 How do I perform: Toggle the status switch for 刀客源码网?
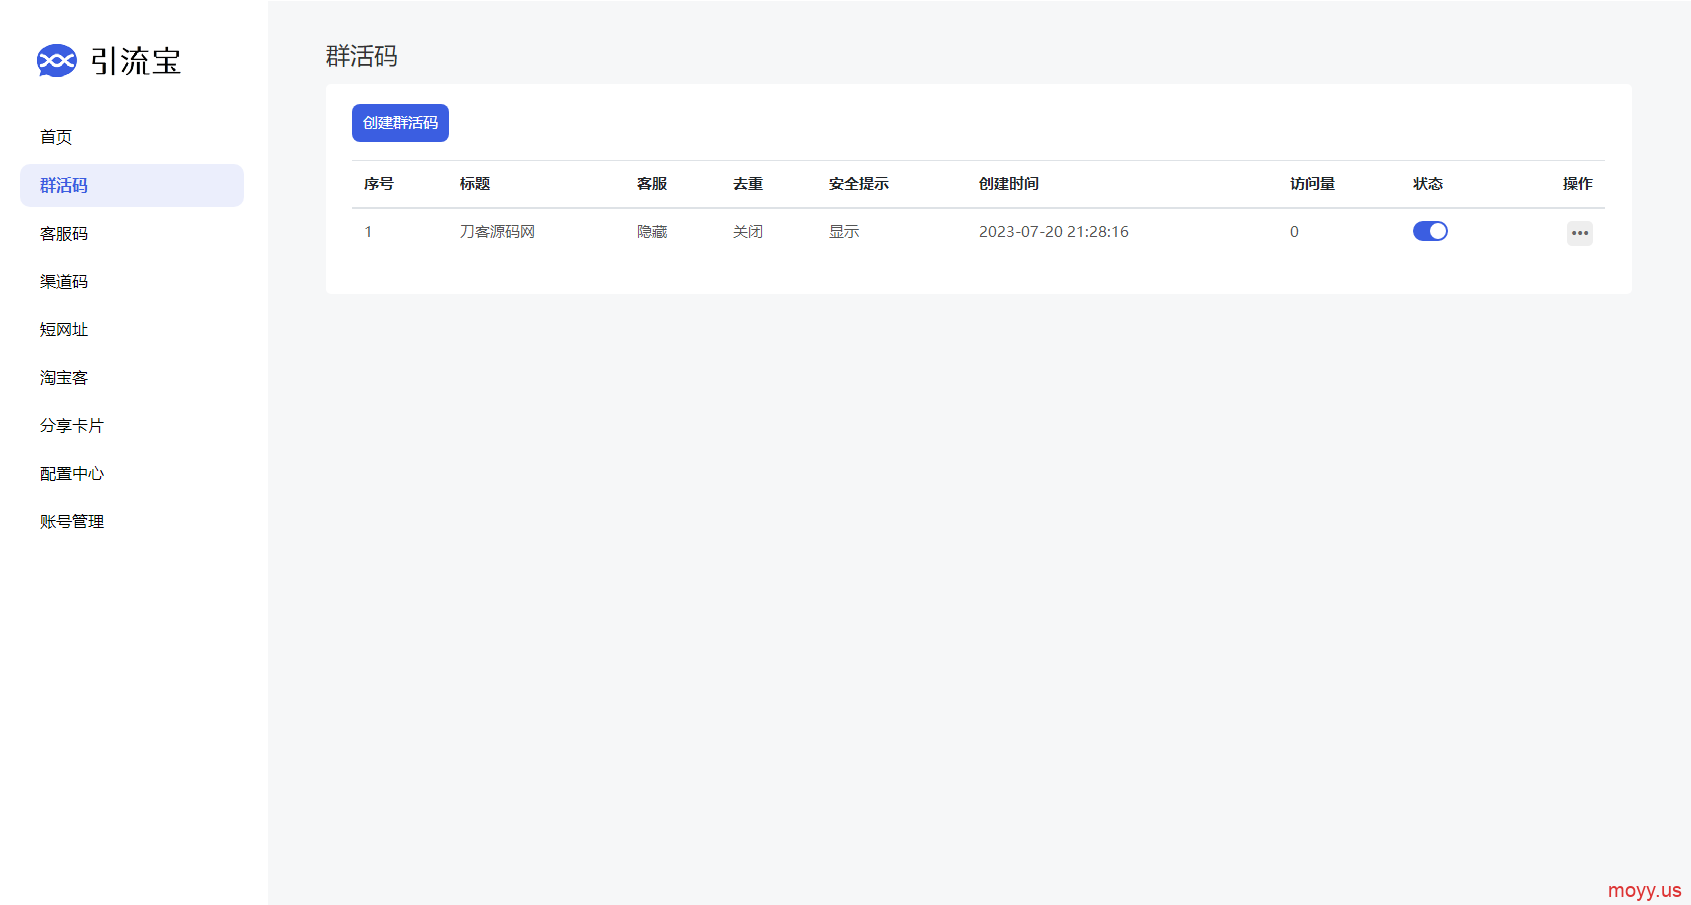(1430, 231)
